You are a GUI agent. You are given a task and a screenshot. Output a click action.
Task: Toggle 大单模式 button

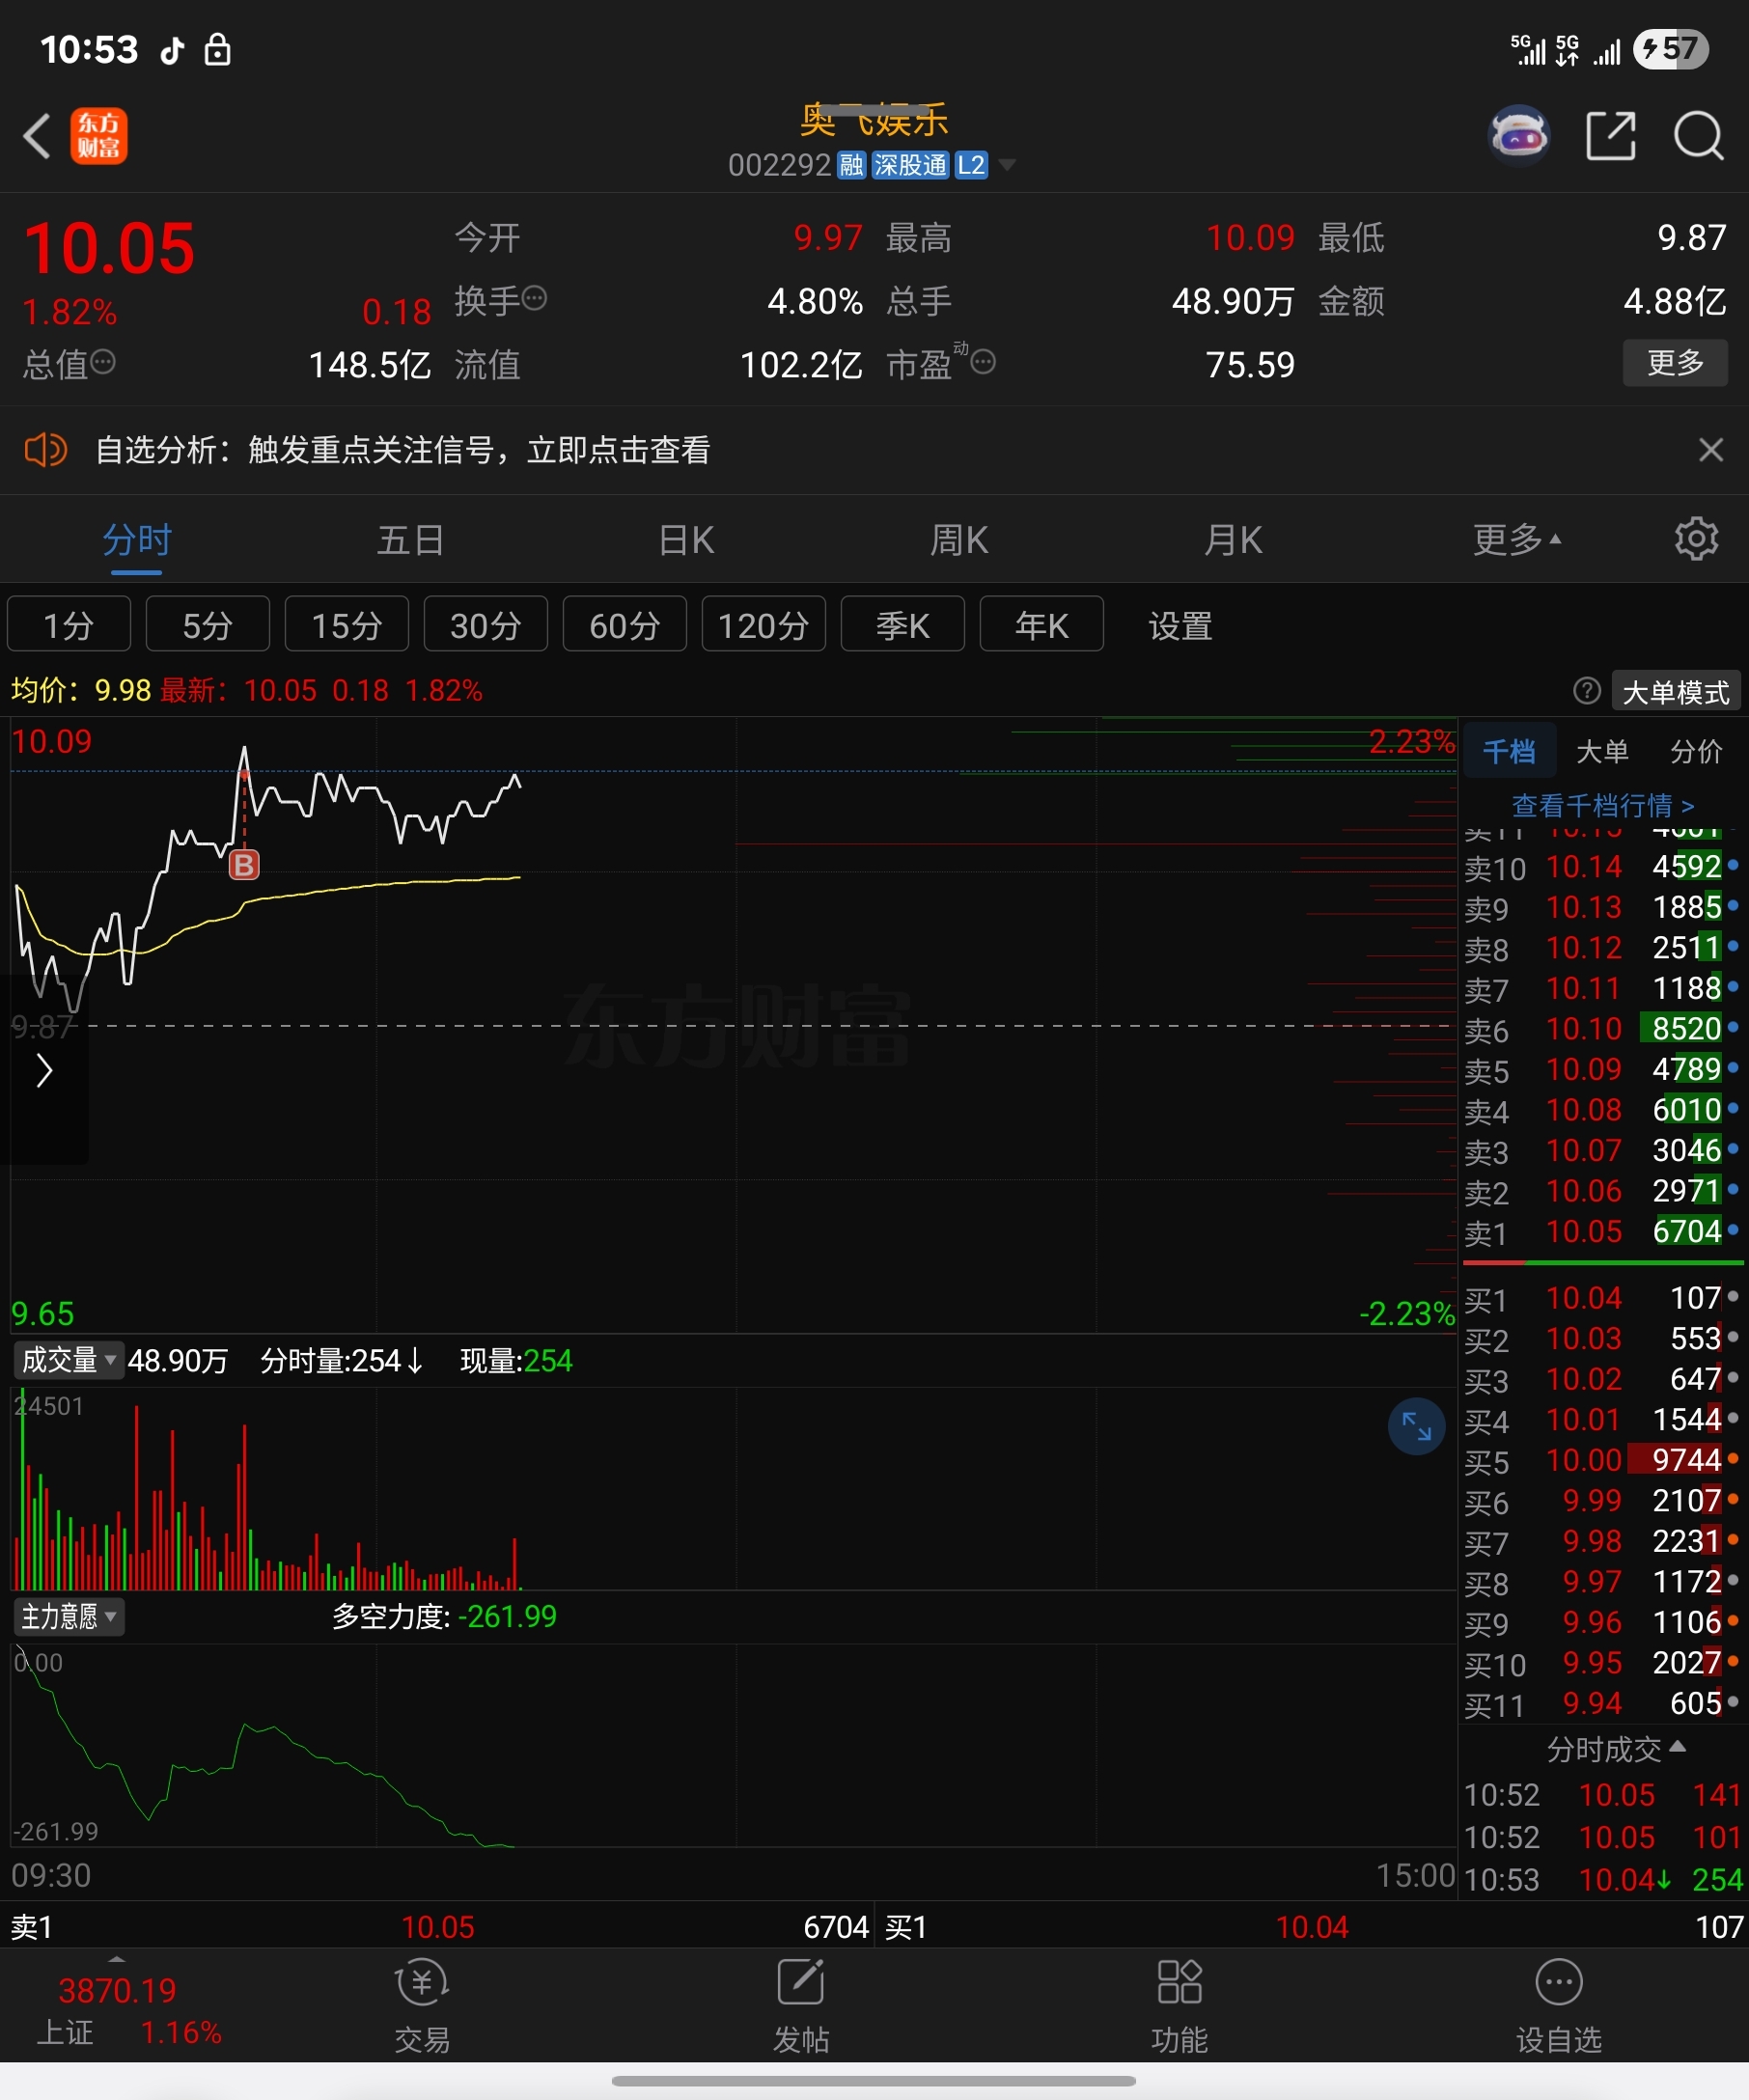(x=1676, y=692)
